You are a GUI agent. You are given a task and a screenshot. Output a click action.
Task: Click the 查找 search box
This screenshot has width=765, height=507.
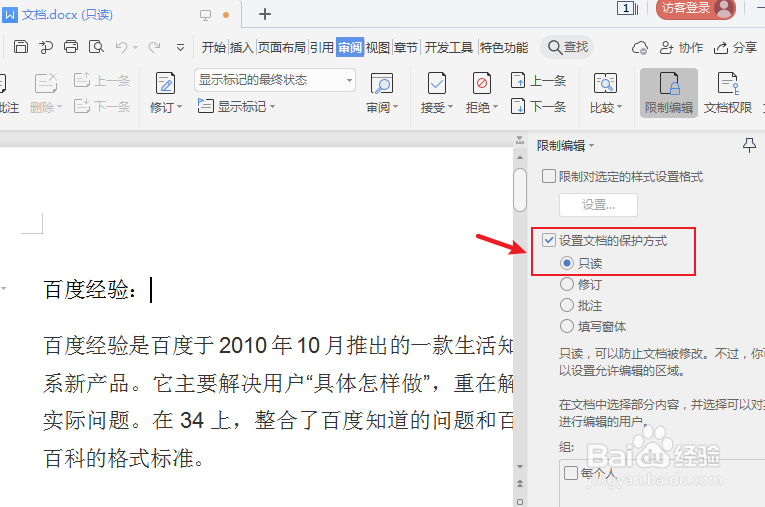[x=568, y=47]
